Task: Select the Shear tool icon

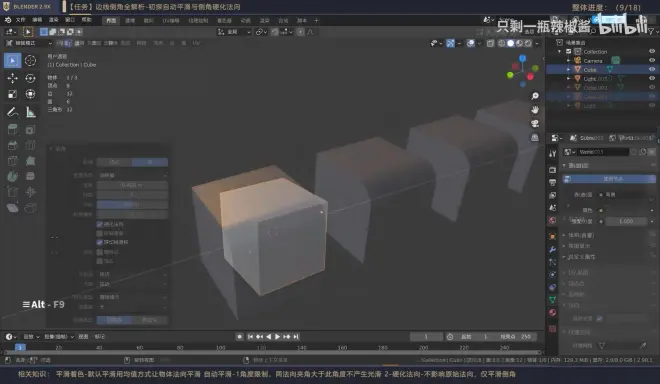Action: click(13, 208)
